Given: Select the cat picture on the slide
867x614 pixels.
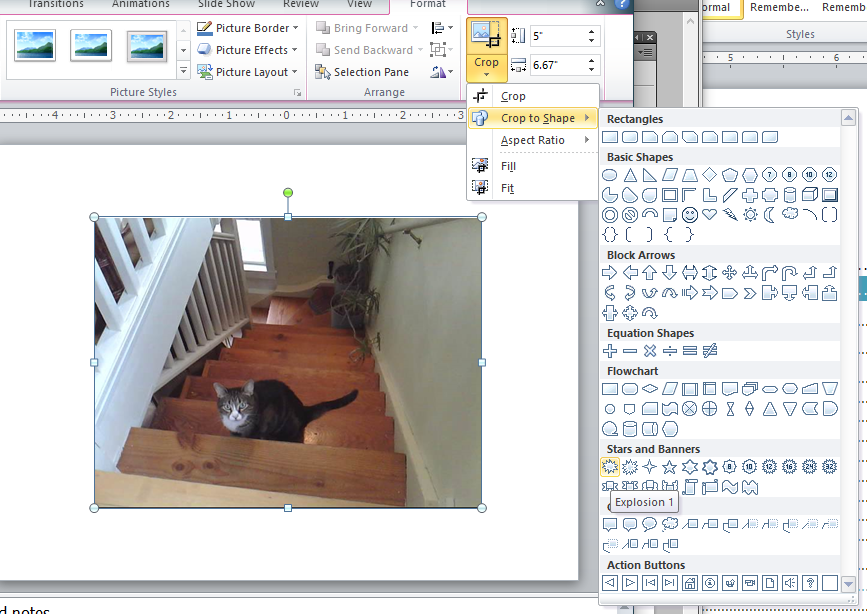Looking at the screenshot, I should (288, 362).
